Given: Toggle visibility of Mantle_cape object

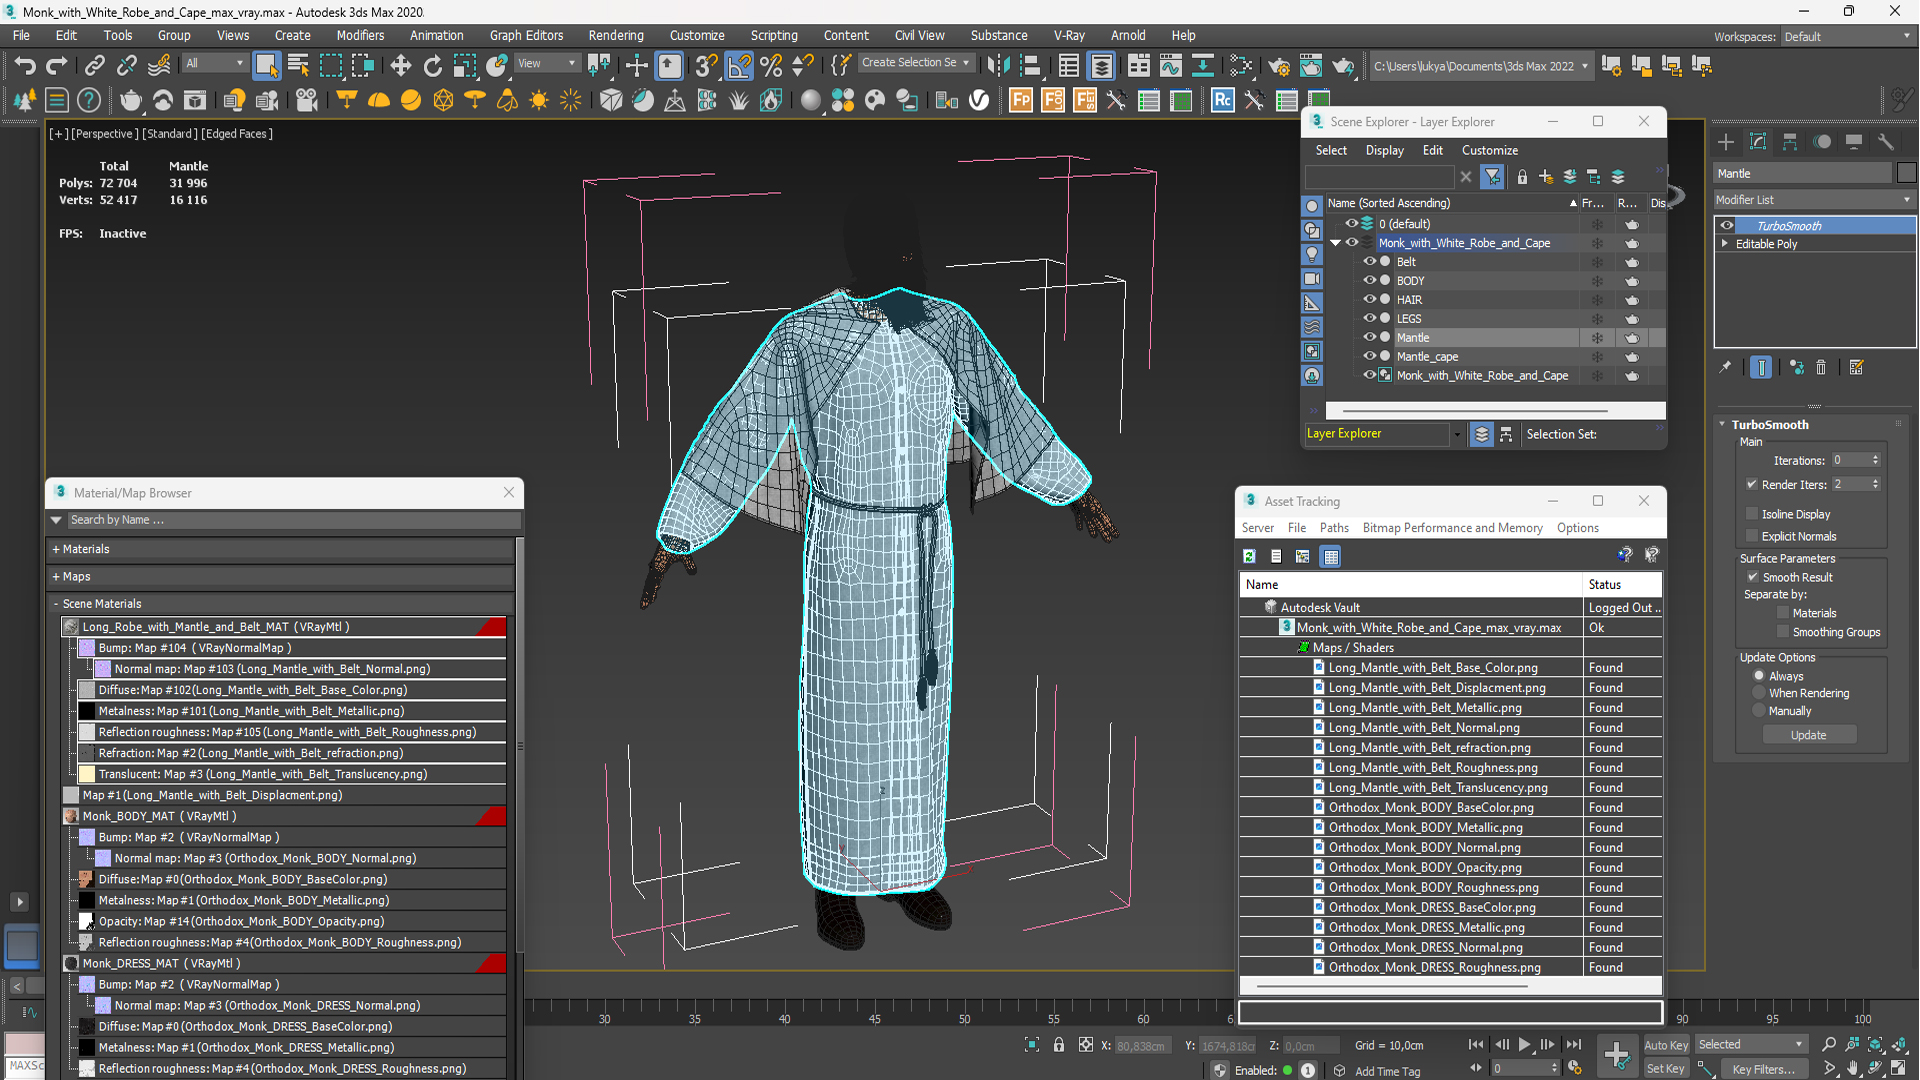Looking at the screenshot, I should 1370,357.
